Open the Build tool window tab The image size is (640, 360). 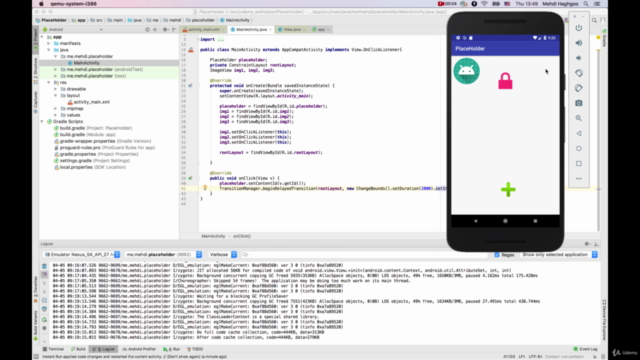click(78, 349)
